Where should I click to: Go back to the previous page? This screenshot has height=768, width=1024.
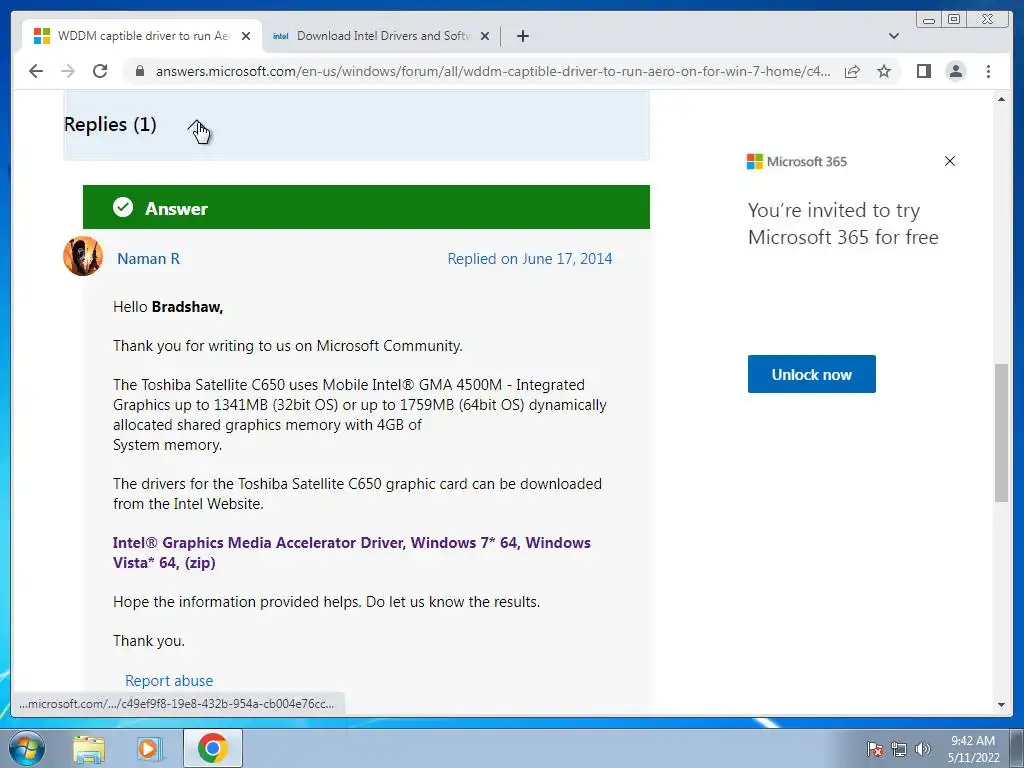pyautogui.click(x=36, y=71)
